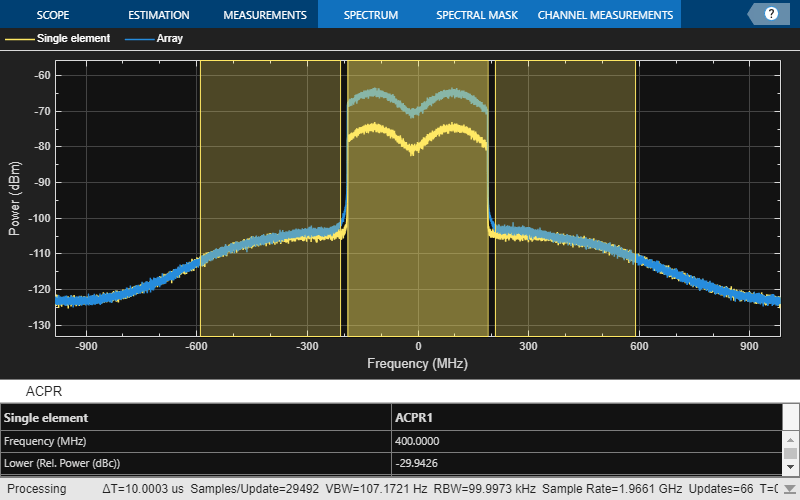Click the Processing status indicator
Viewport: 800px width, 500px height.
[38, 489]
